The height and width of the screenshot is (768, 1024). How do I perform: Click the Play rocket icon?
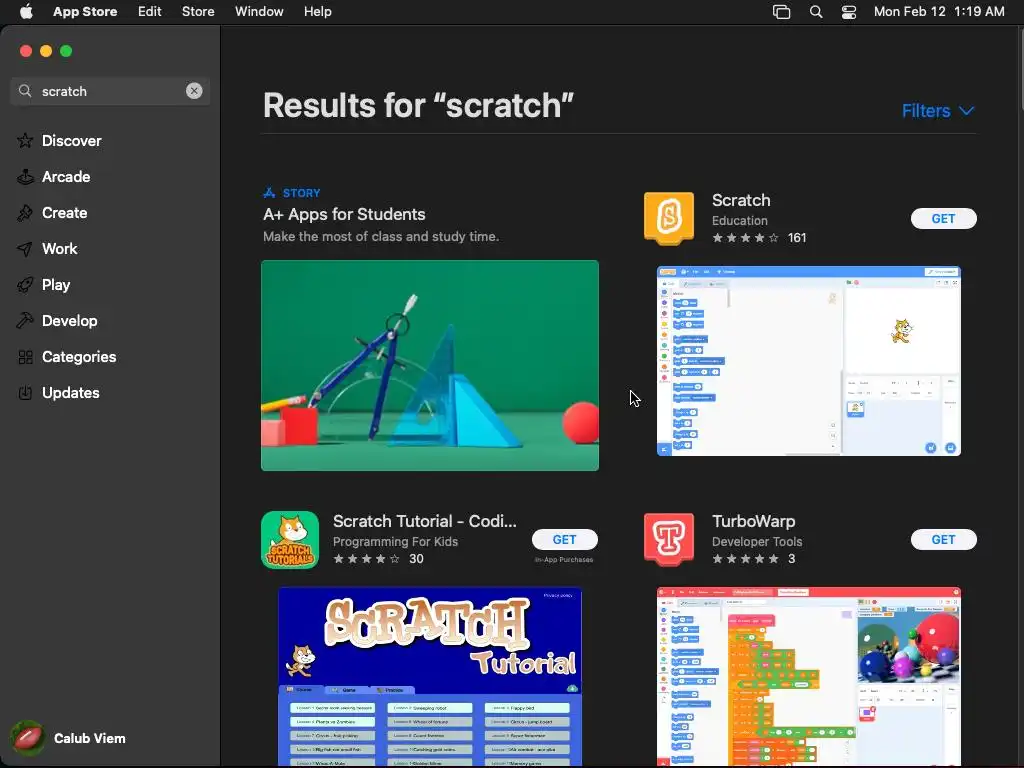click(25, 285)
